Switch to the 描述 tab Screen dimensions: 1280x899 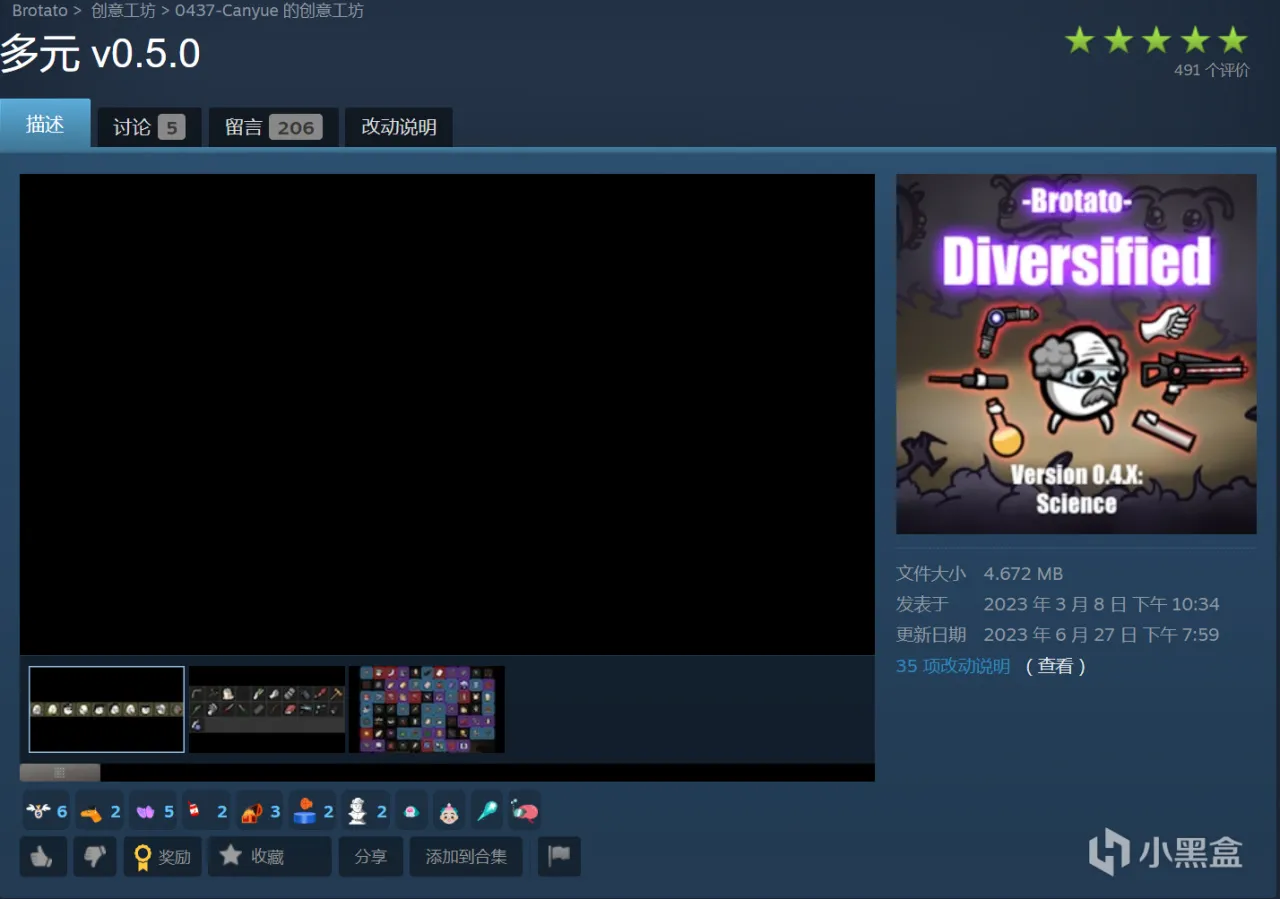(45, 124)
